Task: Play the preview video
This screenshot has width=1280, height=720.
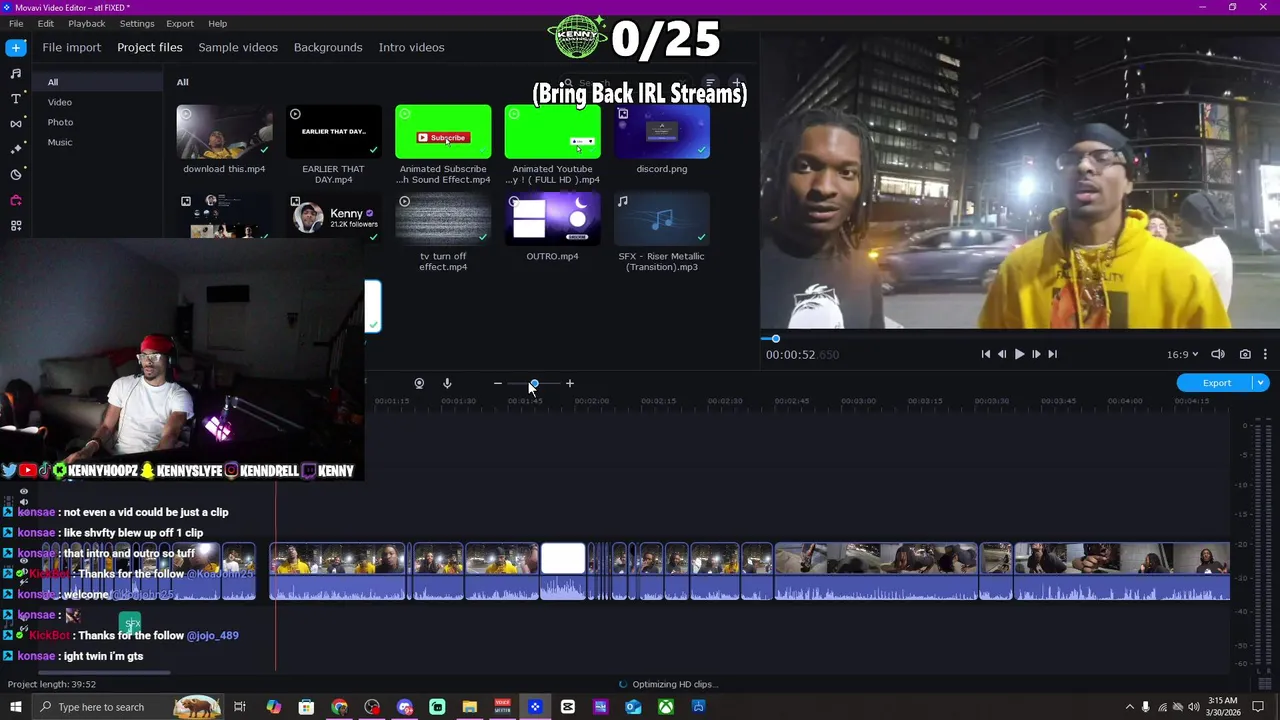Action: point(1019,354)
